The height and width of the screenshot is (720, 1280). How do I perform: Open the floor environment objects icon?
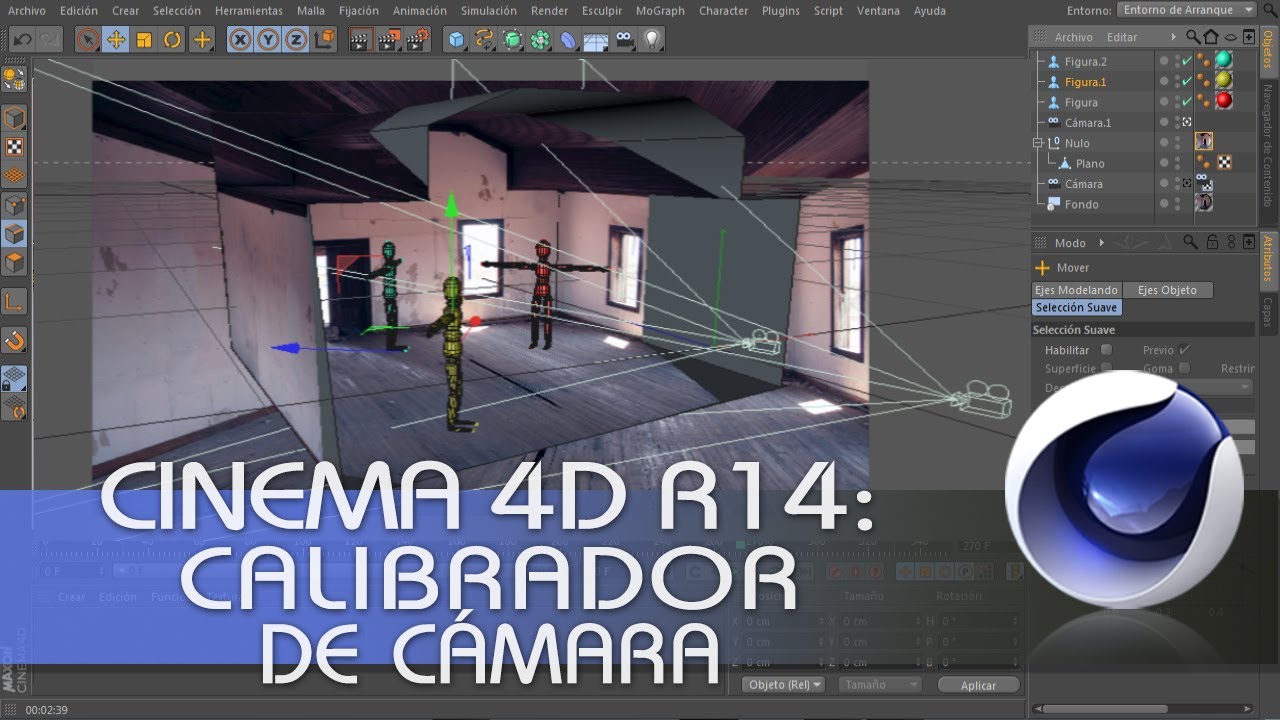(597, 40)
